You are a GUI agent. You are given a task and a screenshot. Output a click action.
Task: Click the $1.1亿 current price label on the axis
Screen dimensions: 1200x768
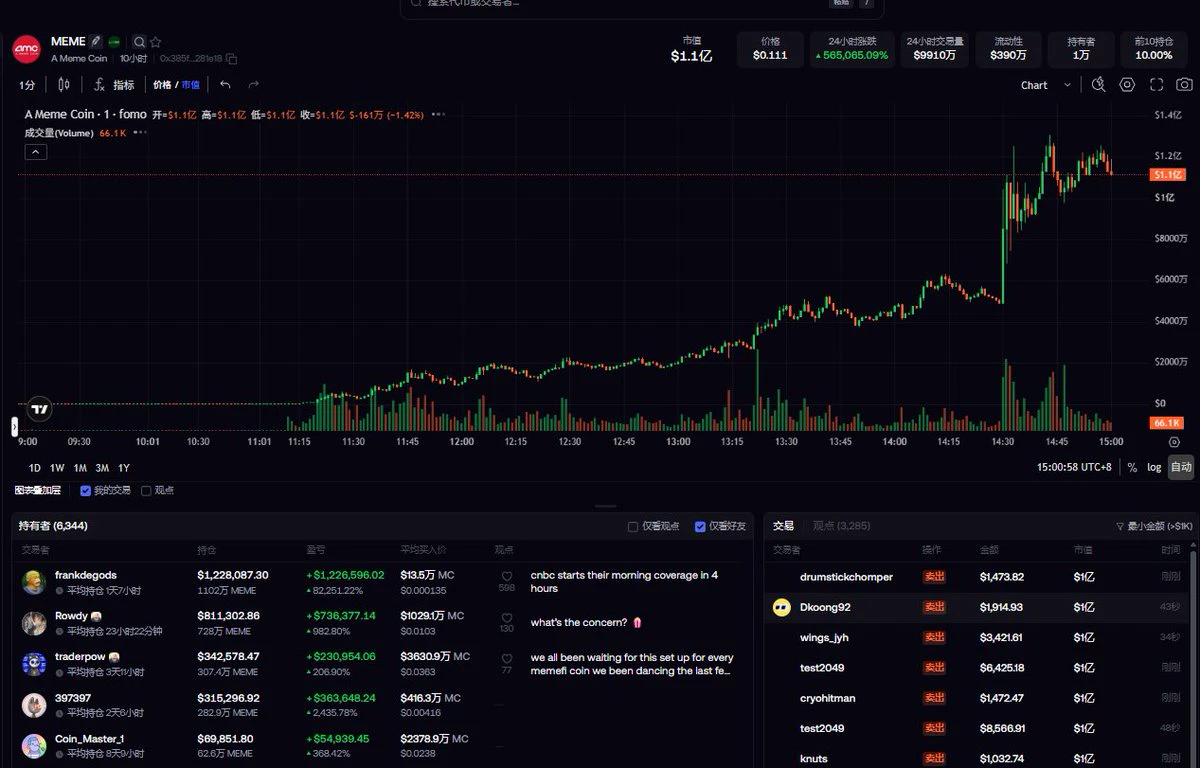point(1168,174)
